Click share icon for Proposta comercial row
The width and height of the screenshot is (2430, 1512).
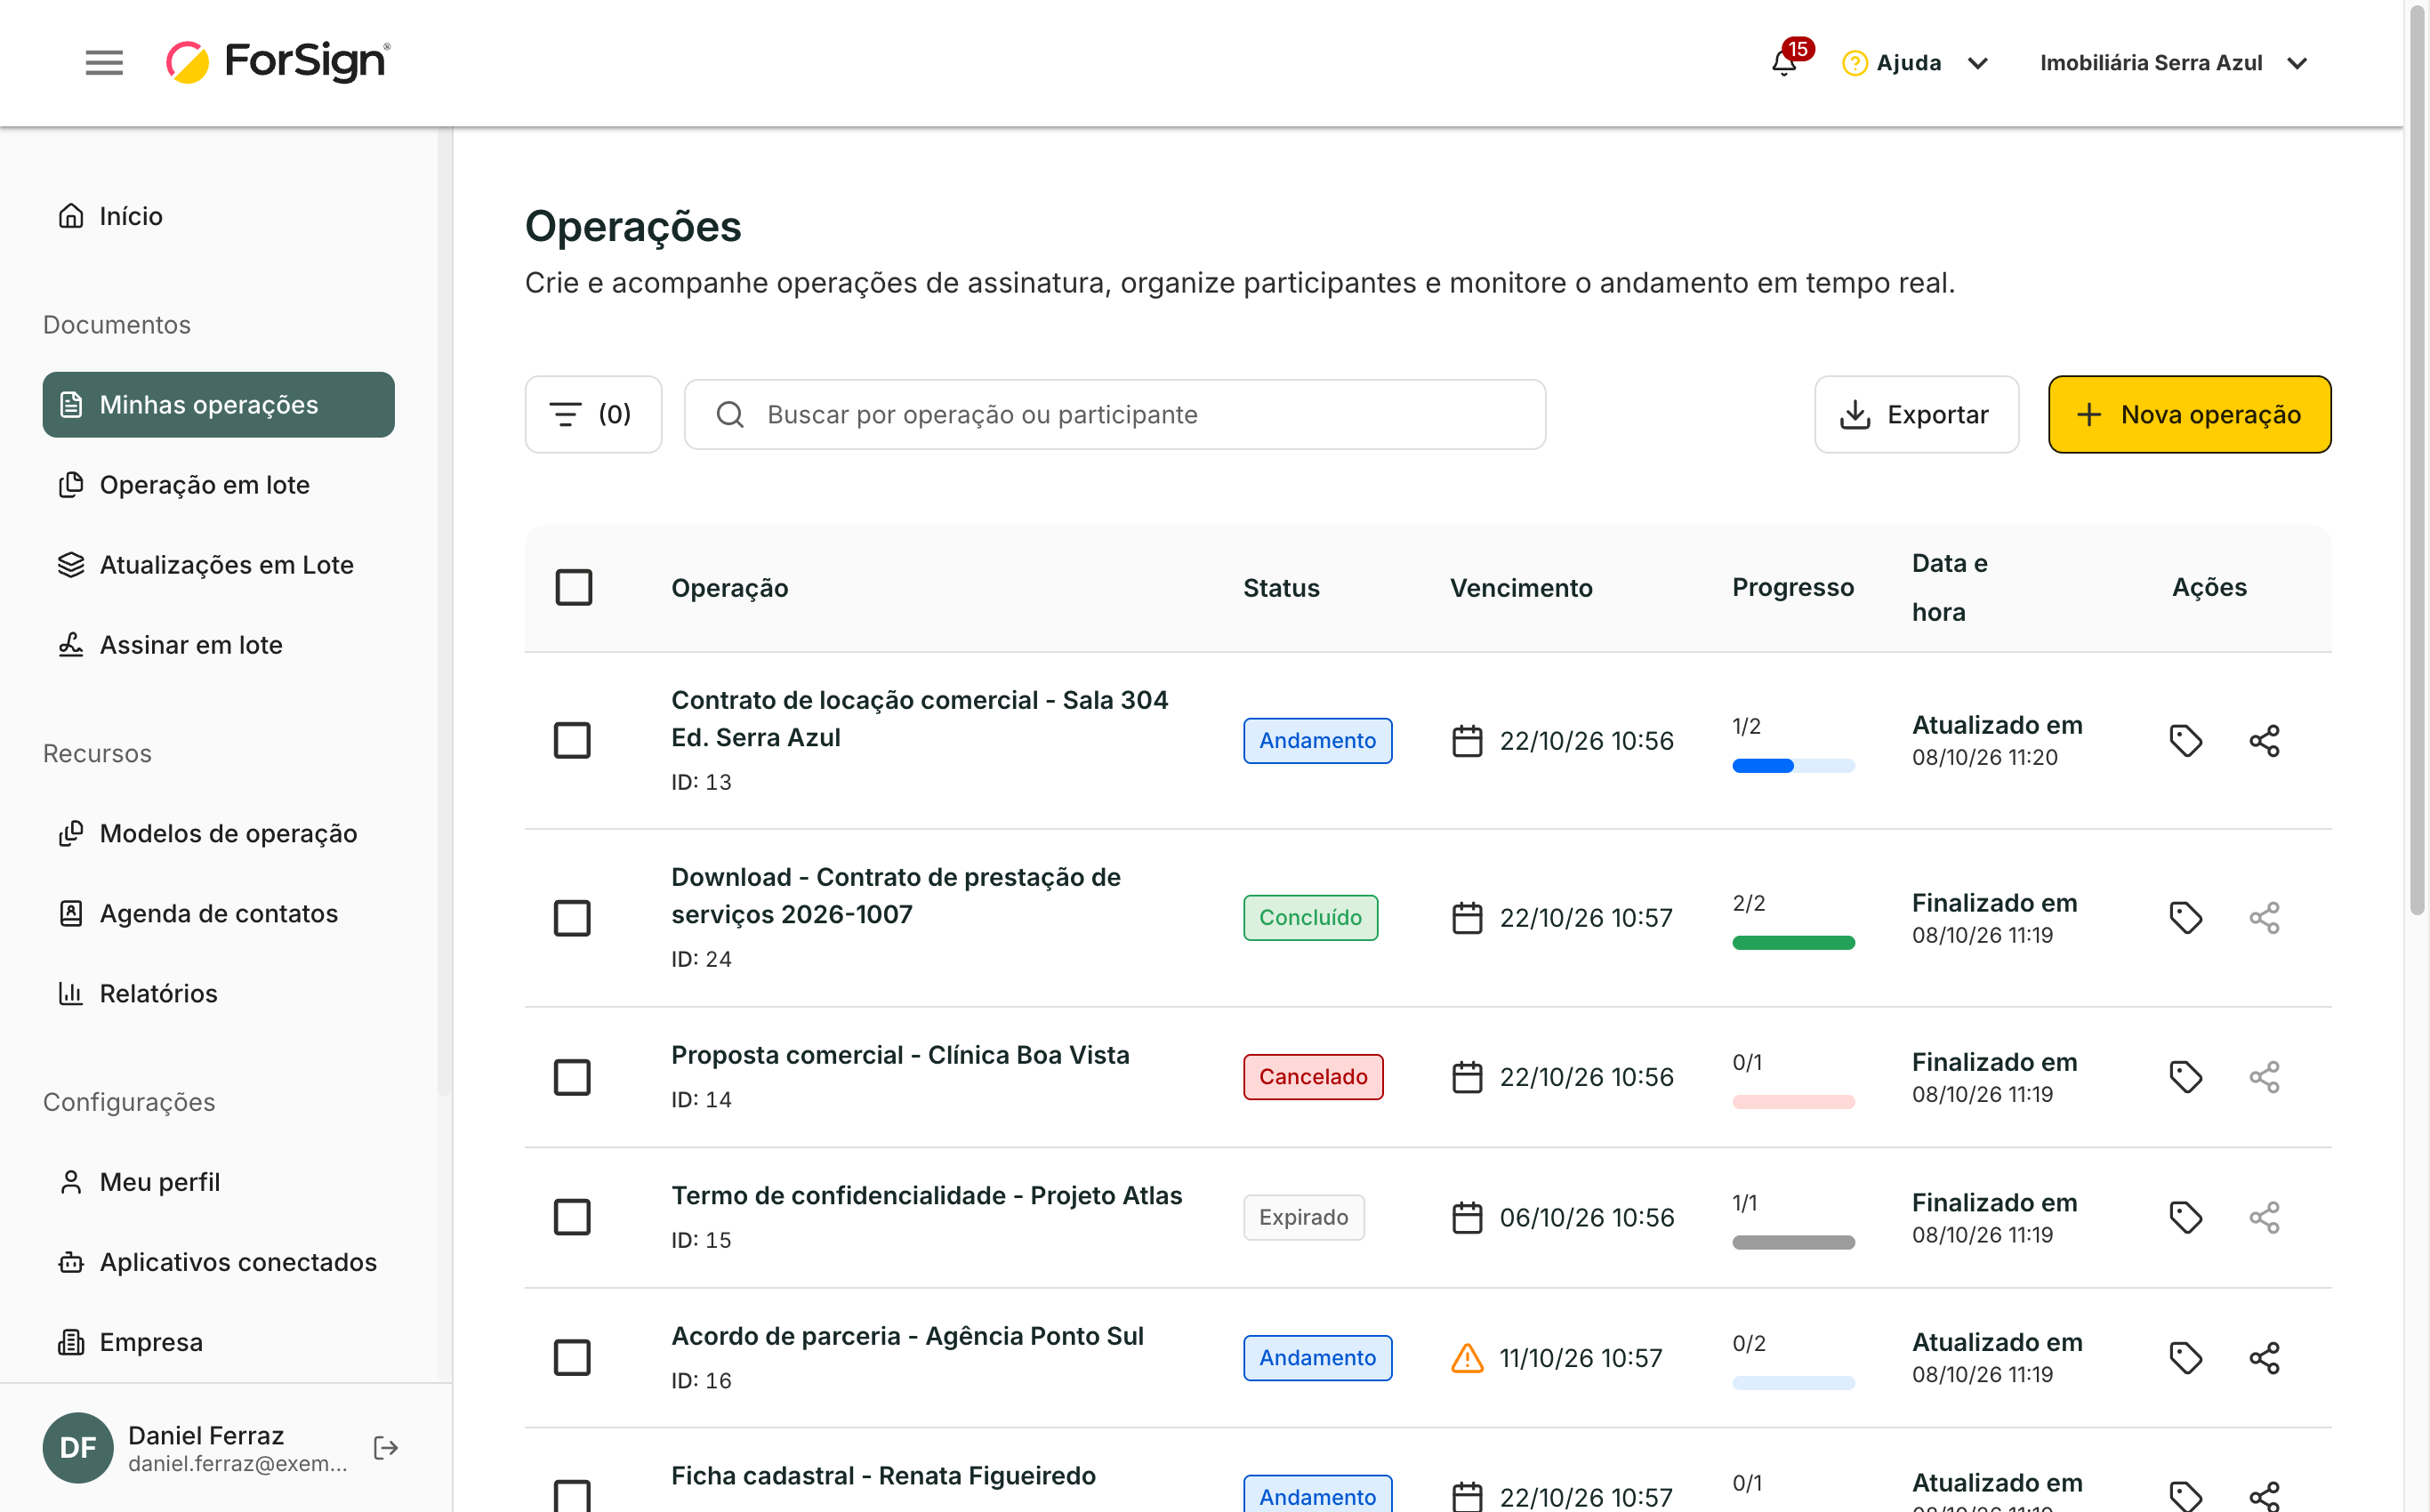click(x=2264, y=1077)
